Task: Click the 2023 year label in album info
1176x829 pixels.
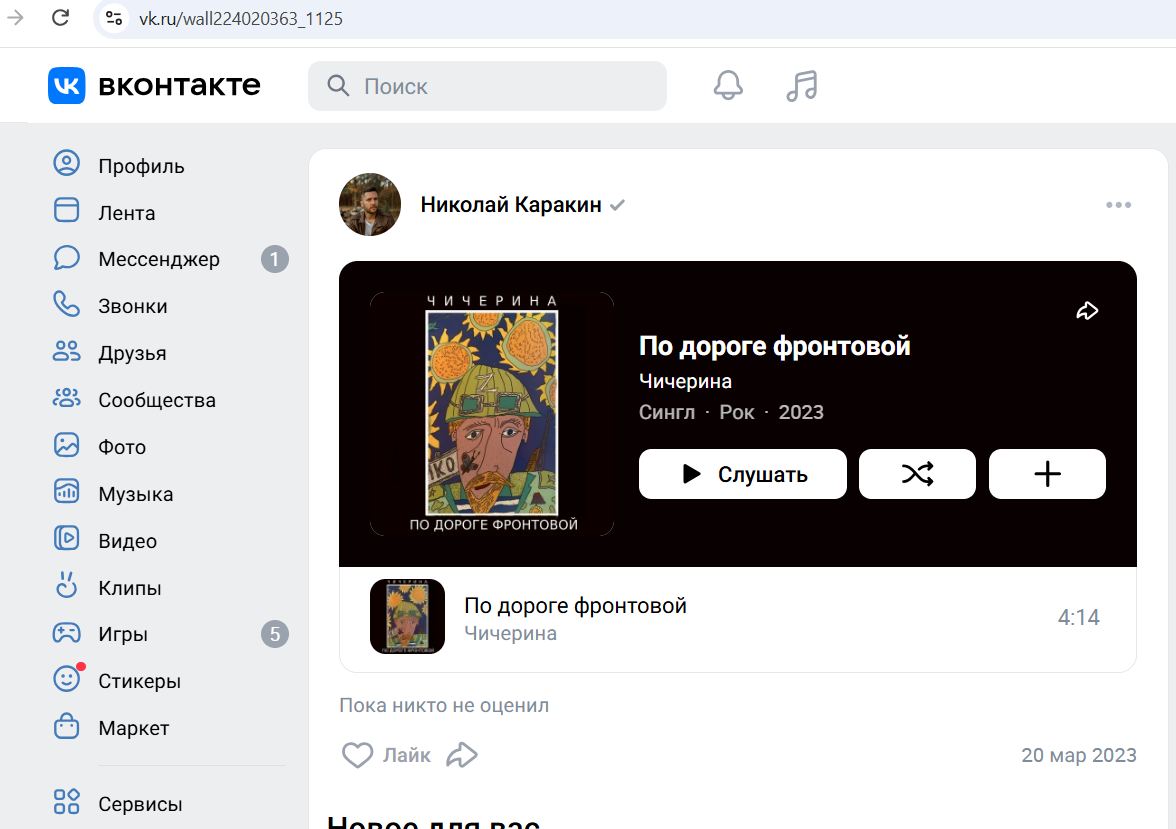Action: [801, 413]
